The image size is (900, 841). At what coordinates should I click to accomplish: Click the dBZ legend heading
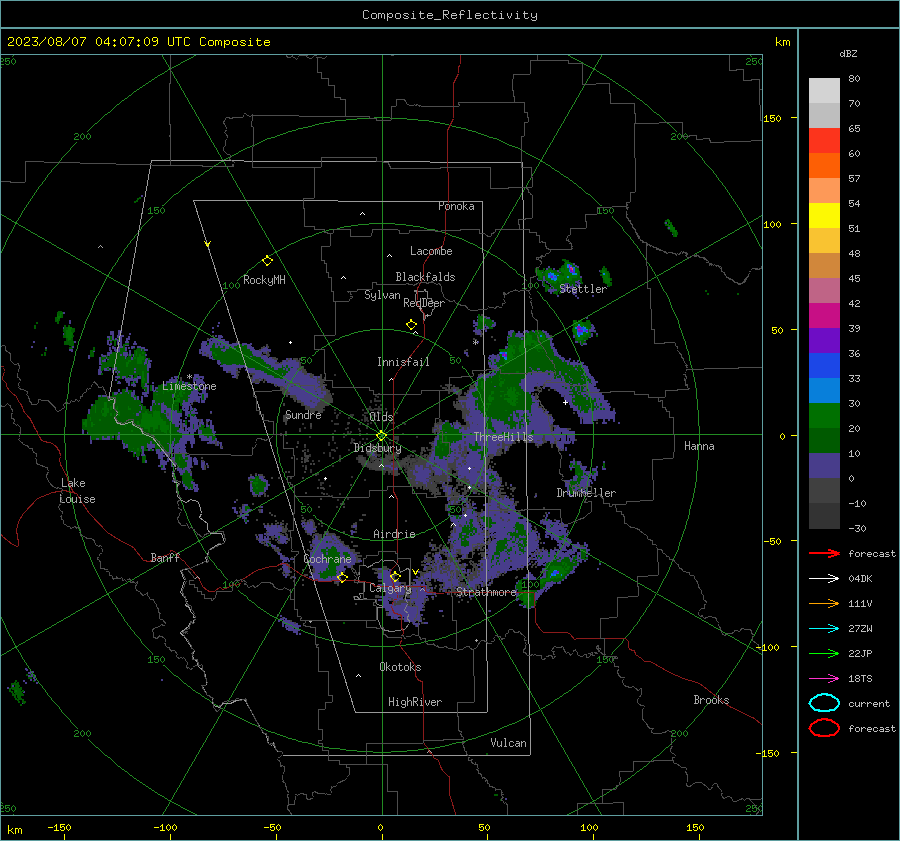point(848,54)
